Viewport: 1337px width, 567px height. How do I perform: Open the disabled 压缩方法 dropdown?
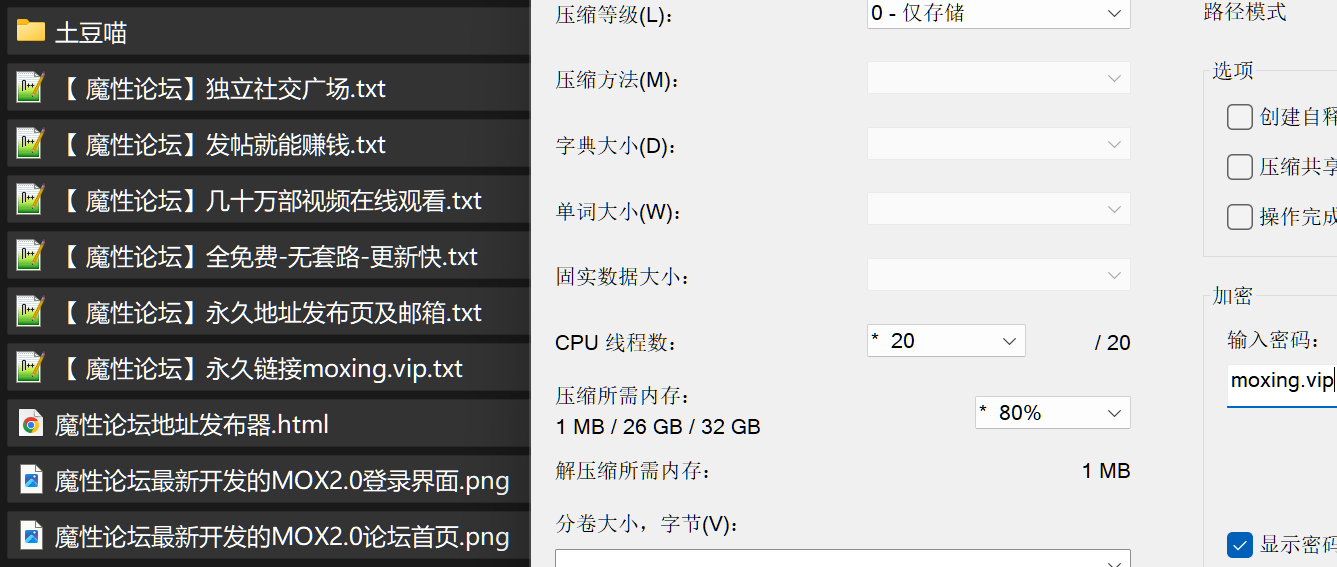coord(998,78)
